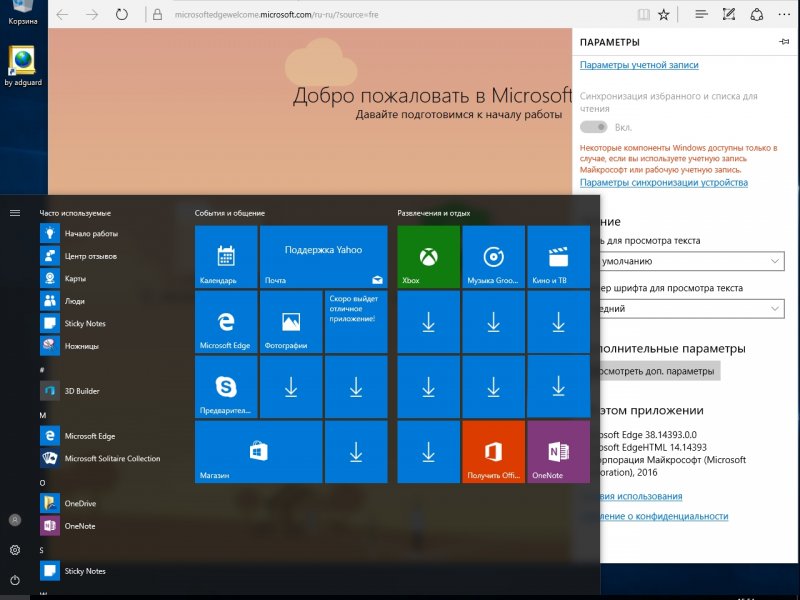The width and height of the screenshot is (800, 600).
Task: Open the Mail tile showing Yahoo support
Action: coord(323,257)
